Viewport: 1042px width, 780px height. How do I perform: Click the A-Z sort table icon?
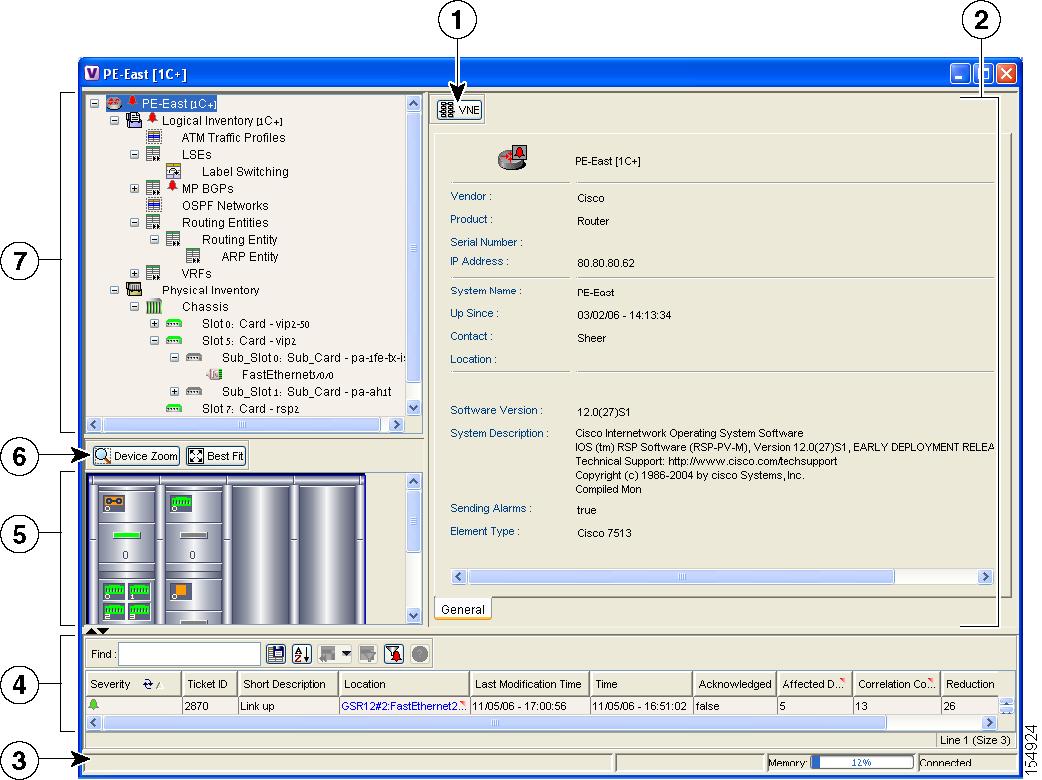pyautogui.click(x=302, y=653)
